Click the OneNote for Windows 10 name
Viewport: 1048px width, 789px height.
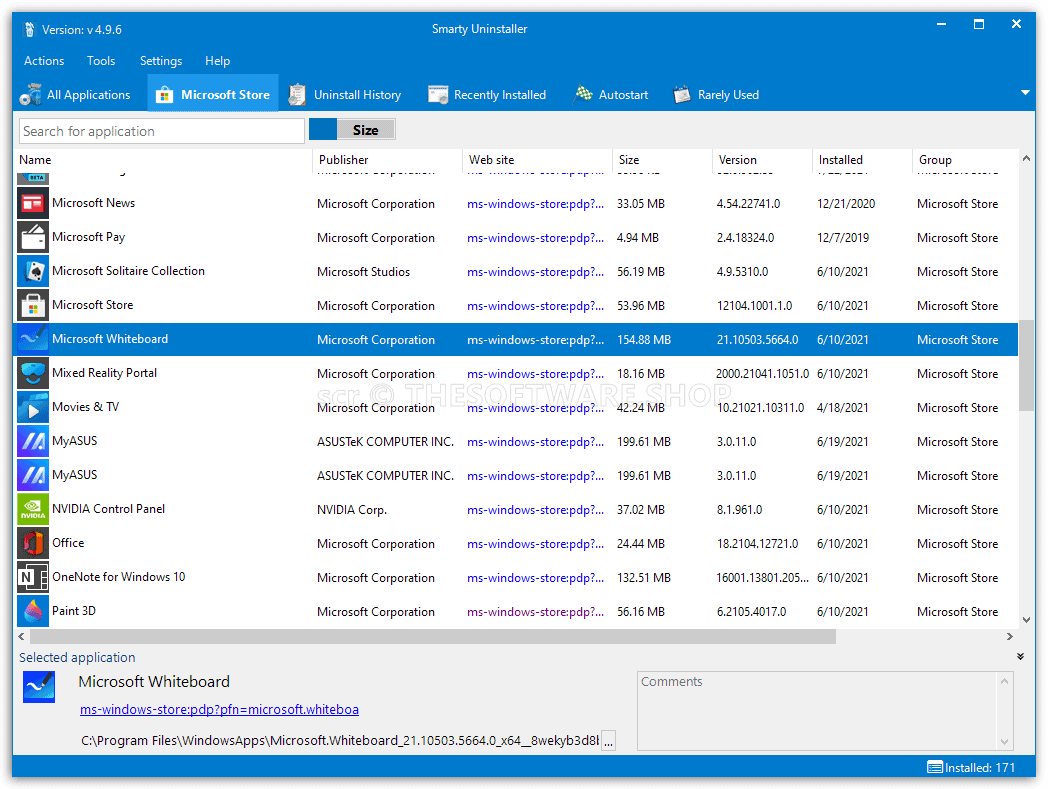pos(118,576)
